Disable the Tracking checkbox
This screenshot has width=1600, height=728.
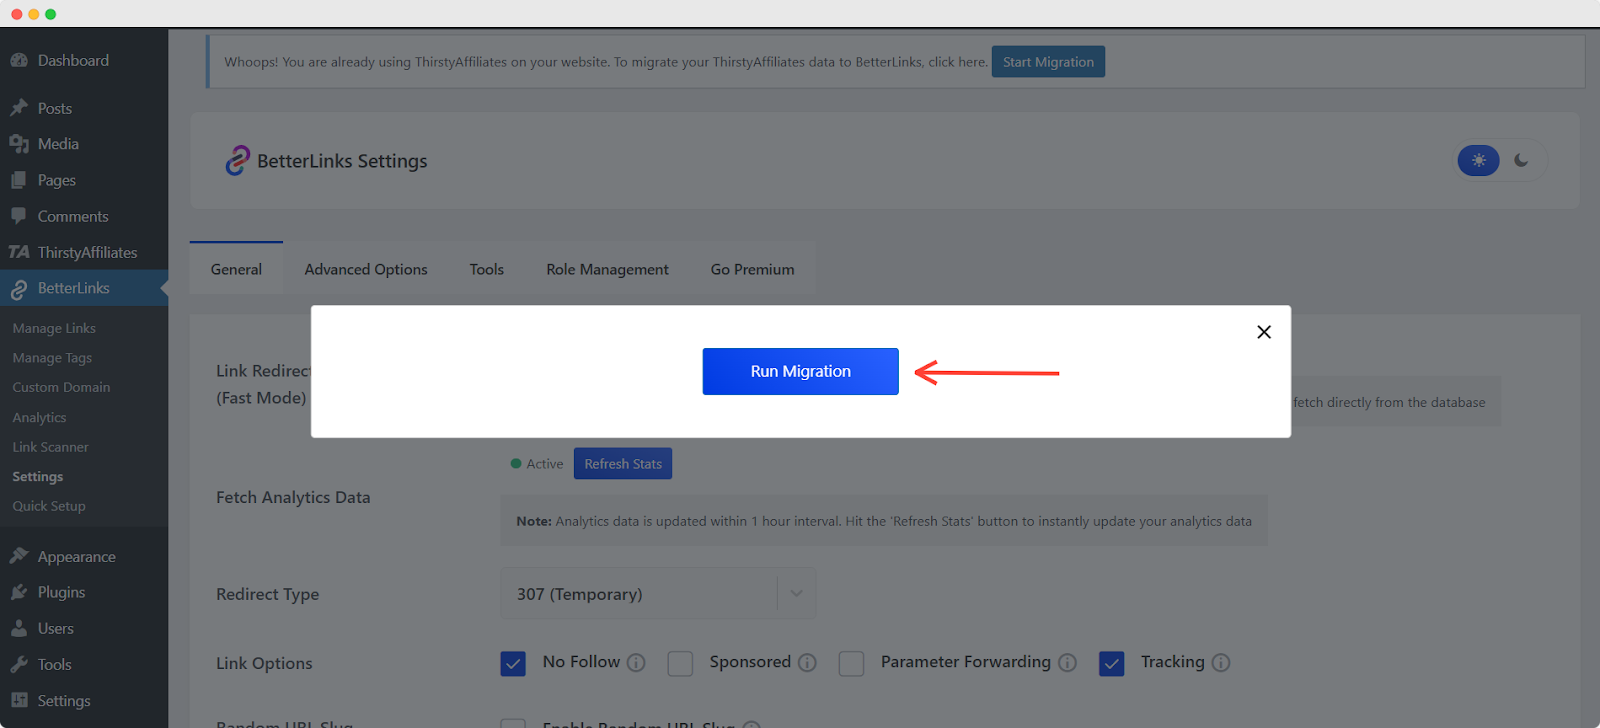click(1110, 663)
